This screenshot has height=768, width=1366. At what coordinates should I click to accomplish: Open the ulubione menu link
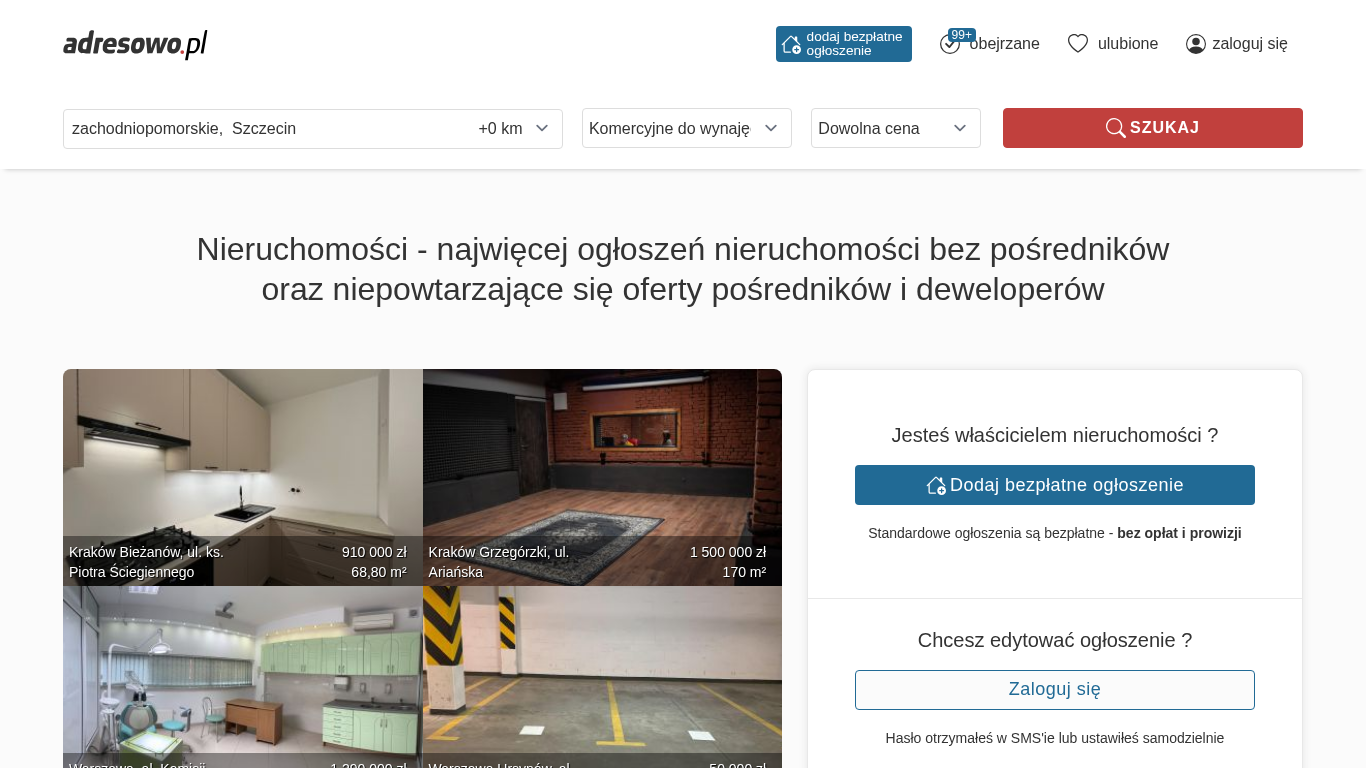[x=1127, y=44]
